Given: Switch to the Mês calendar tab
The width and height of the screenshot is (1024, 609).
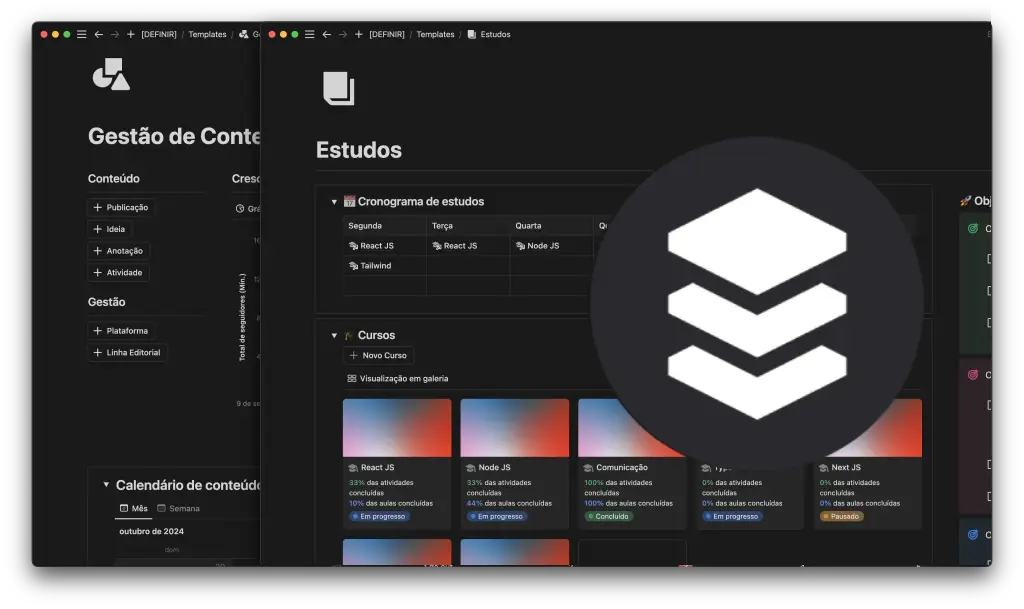Looking at the screenshot, I should click(133, 508).
